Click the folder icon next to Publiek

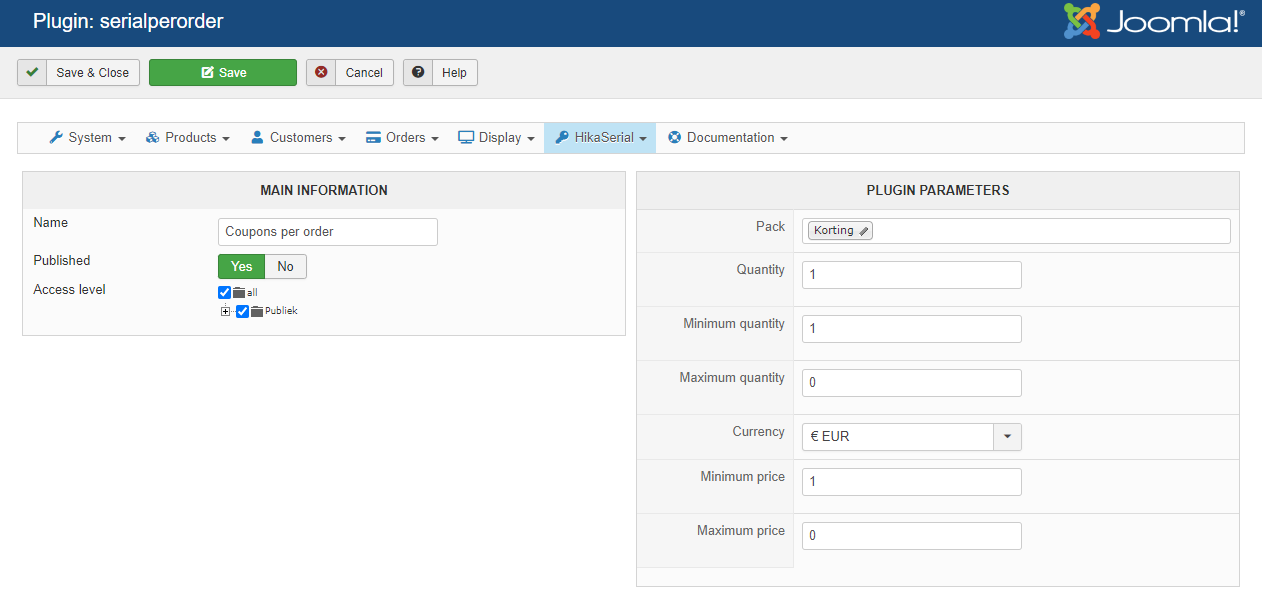pyautogui.click(x=257, y=311)
